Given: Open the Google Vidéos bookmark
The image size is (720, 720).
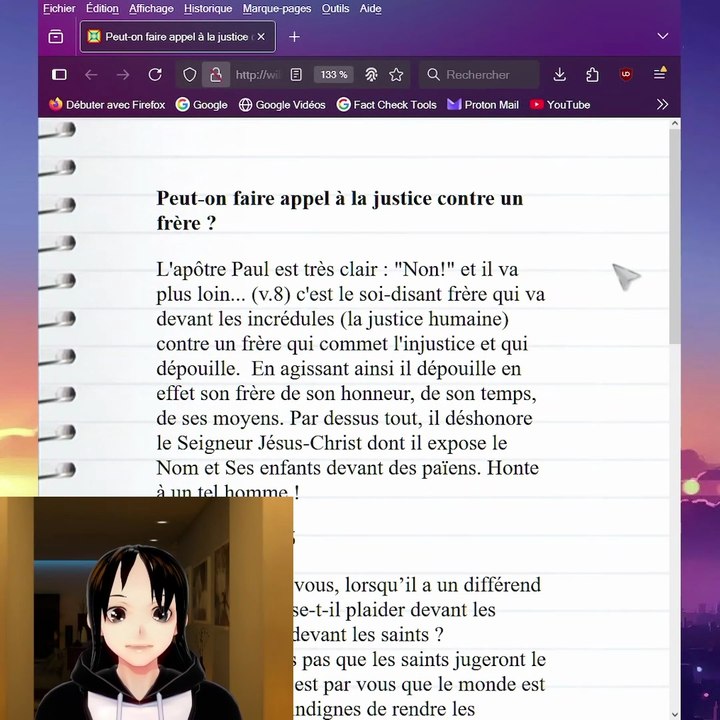Looking at the screenshot, I should (282, 105).
